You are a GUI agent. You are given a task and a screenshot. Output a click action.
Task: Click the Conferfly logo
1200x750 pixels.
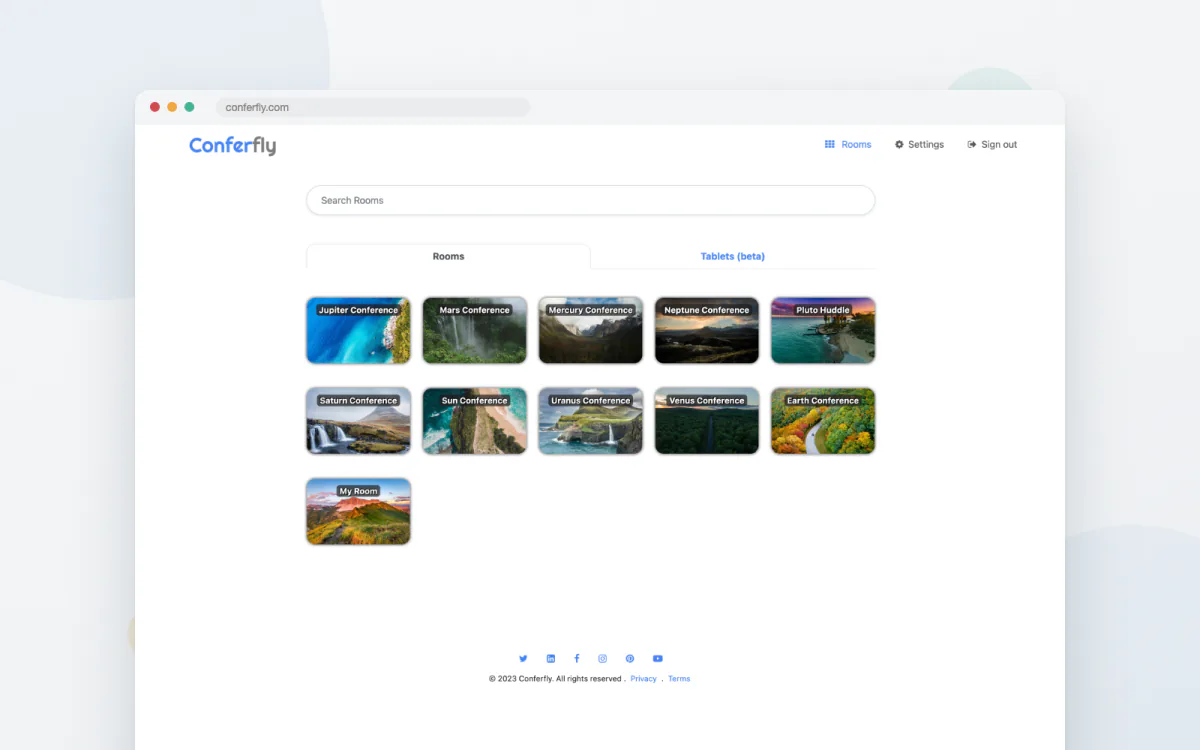pyautogui.click(x=233, y=146)
